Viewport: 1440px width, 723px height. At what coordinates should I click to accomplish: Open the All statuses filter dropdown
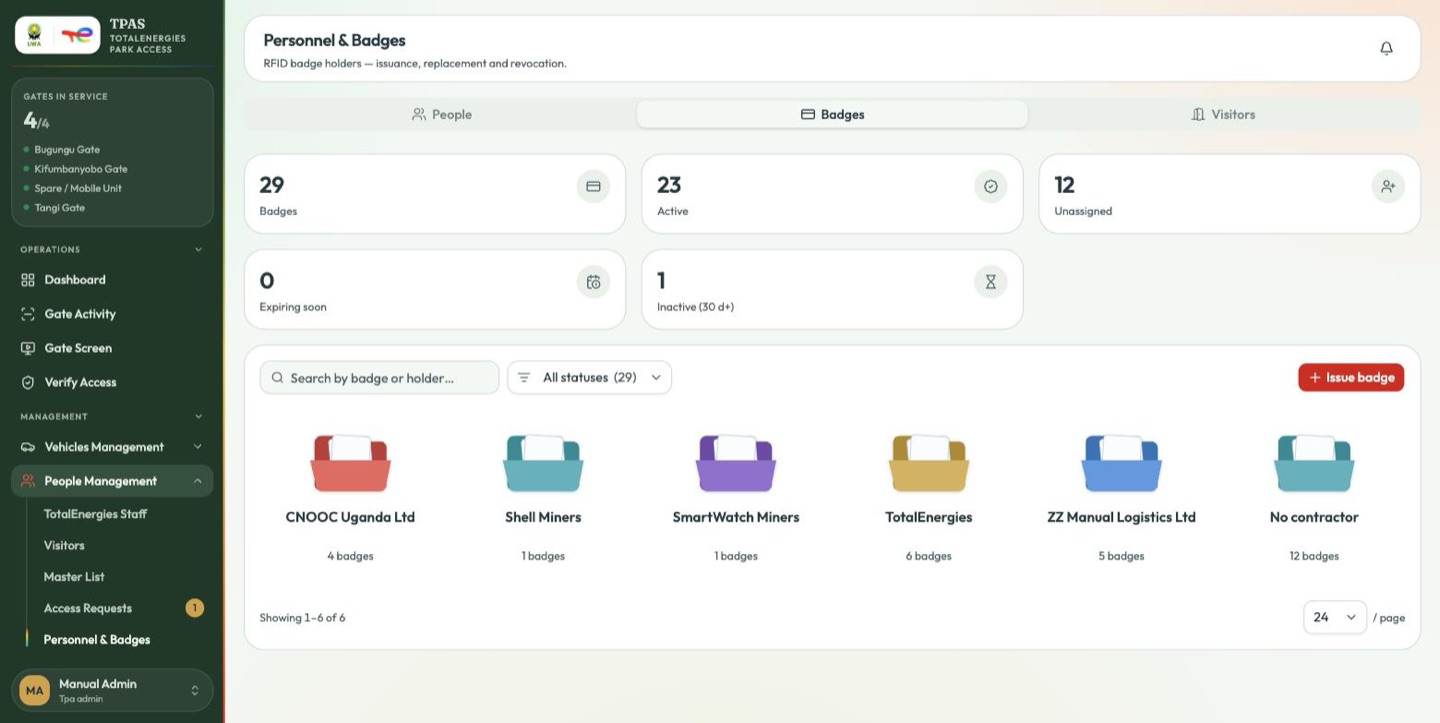590,378
